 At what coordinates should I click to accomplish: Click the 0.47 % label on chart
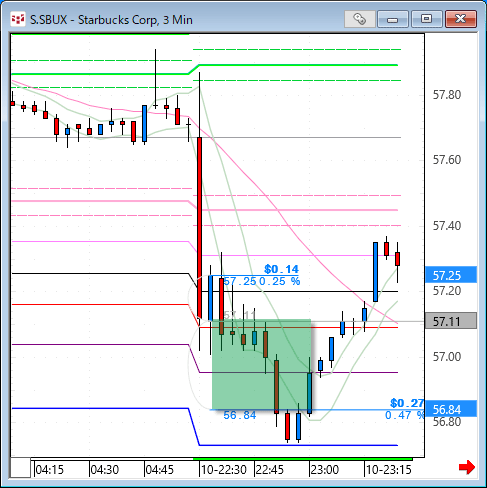pos(404,415)
